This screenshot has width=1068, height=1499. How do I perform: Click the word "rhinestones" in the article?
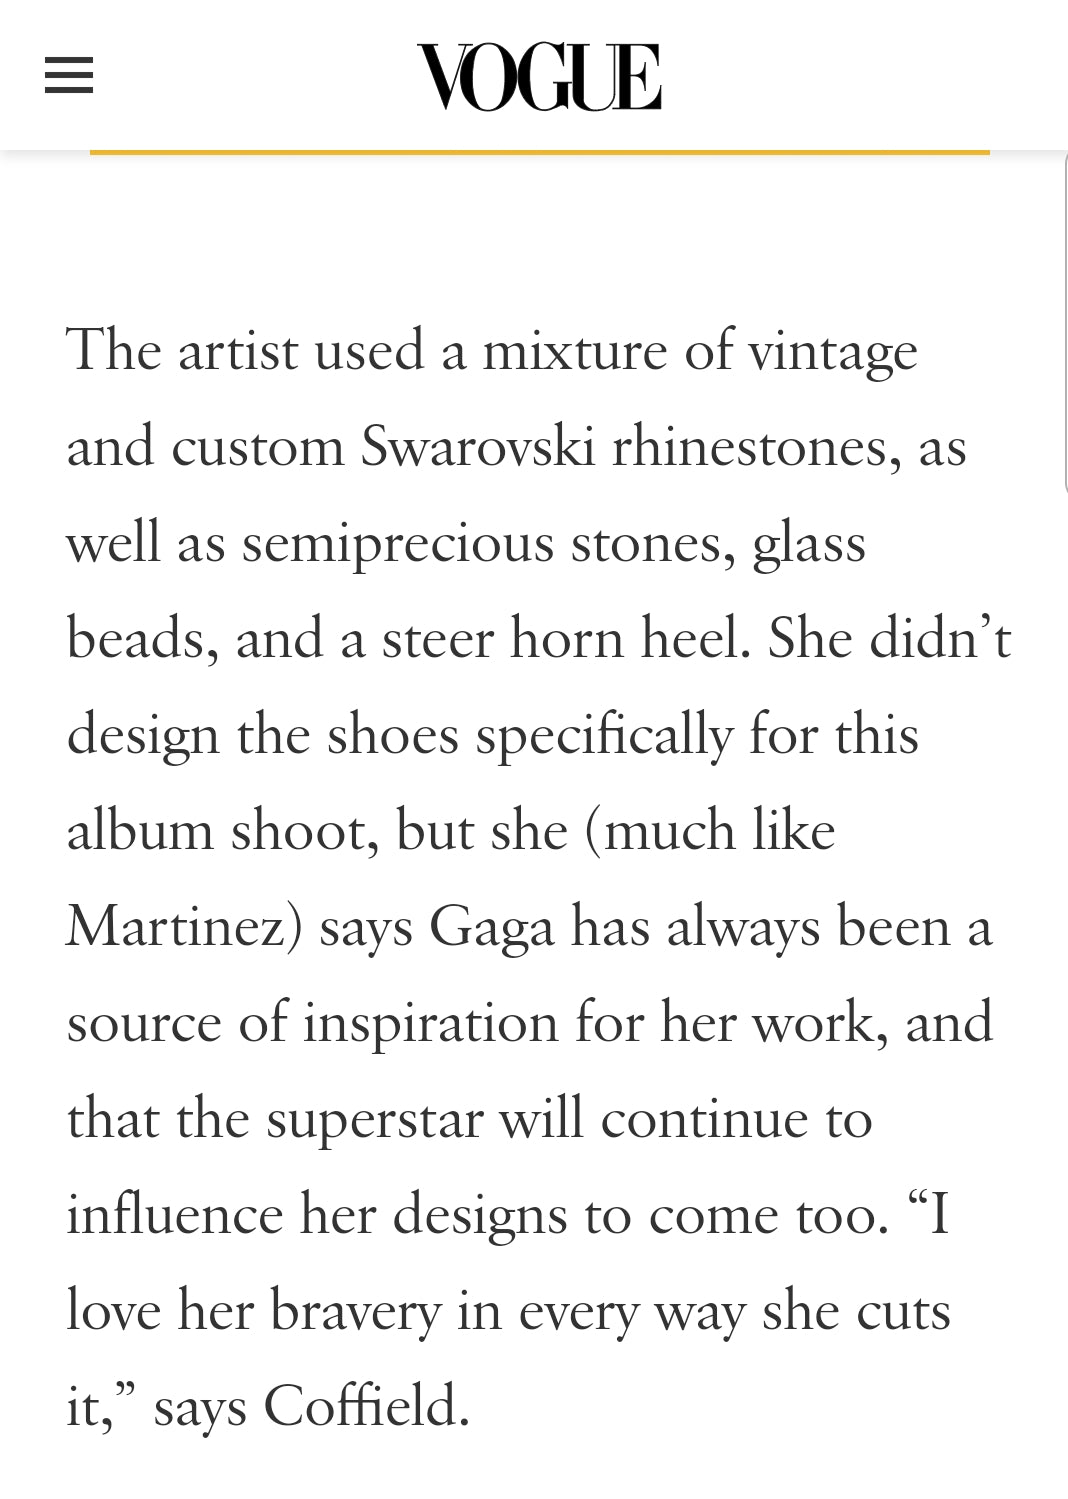point(749,446)
